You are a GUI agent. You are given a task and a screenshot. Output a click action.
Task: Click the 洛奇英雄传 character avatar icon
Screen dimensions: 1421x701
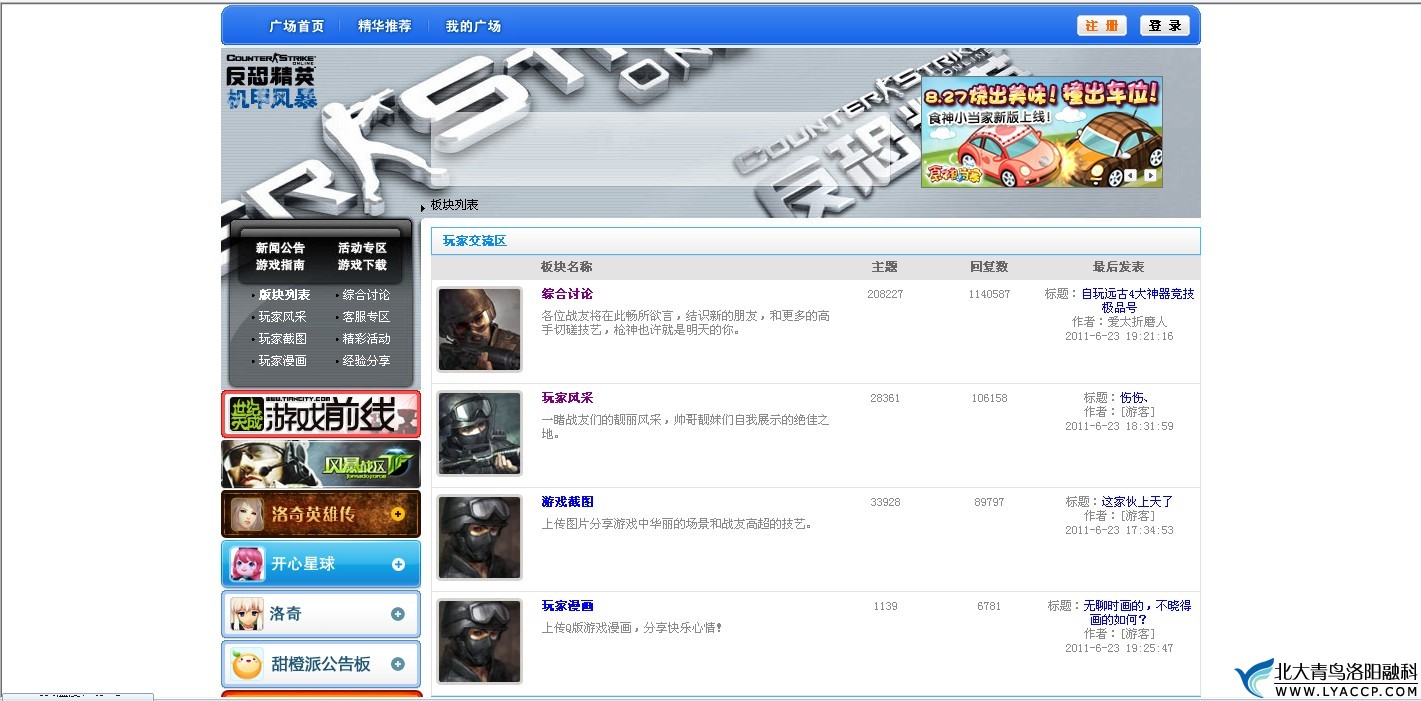pos(247,514)
